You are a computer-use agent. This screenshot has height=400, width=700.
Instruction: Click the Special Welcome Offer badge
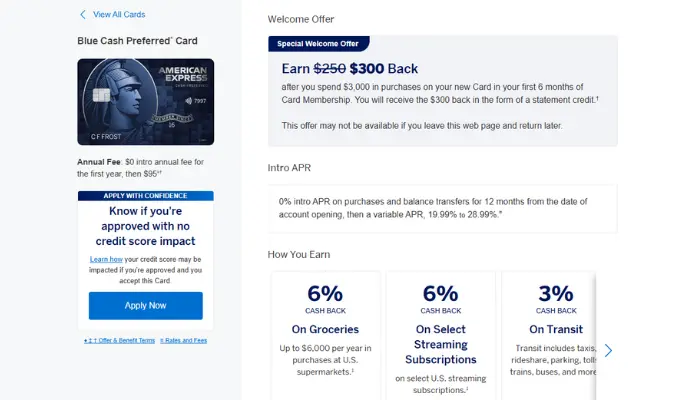[318, 44]
